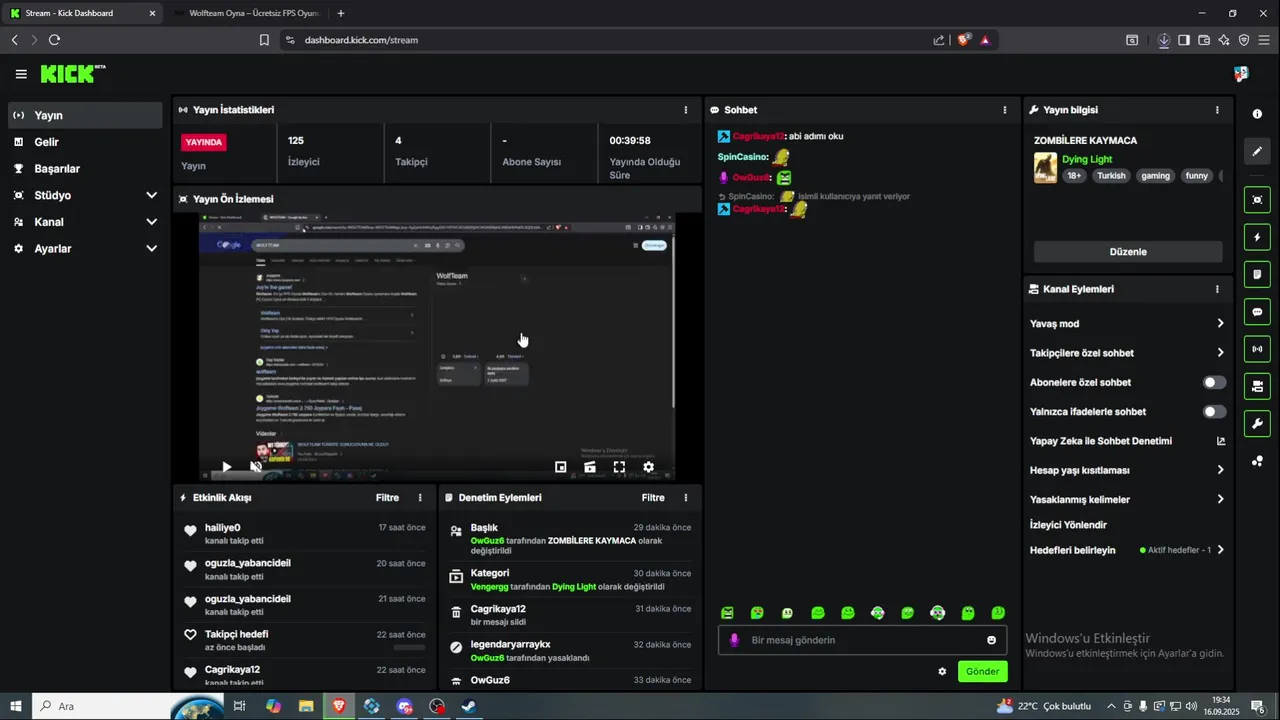The image size is (1280, 720).
Task: Open Sohbet panel three-dot menu
Action: pos(1005,110)
